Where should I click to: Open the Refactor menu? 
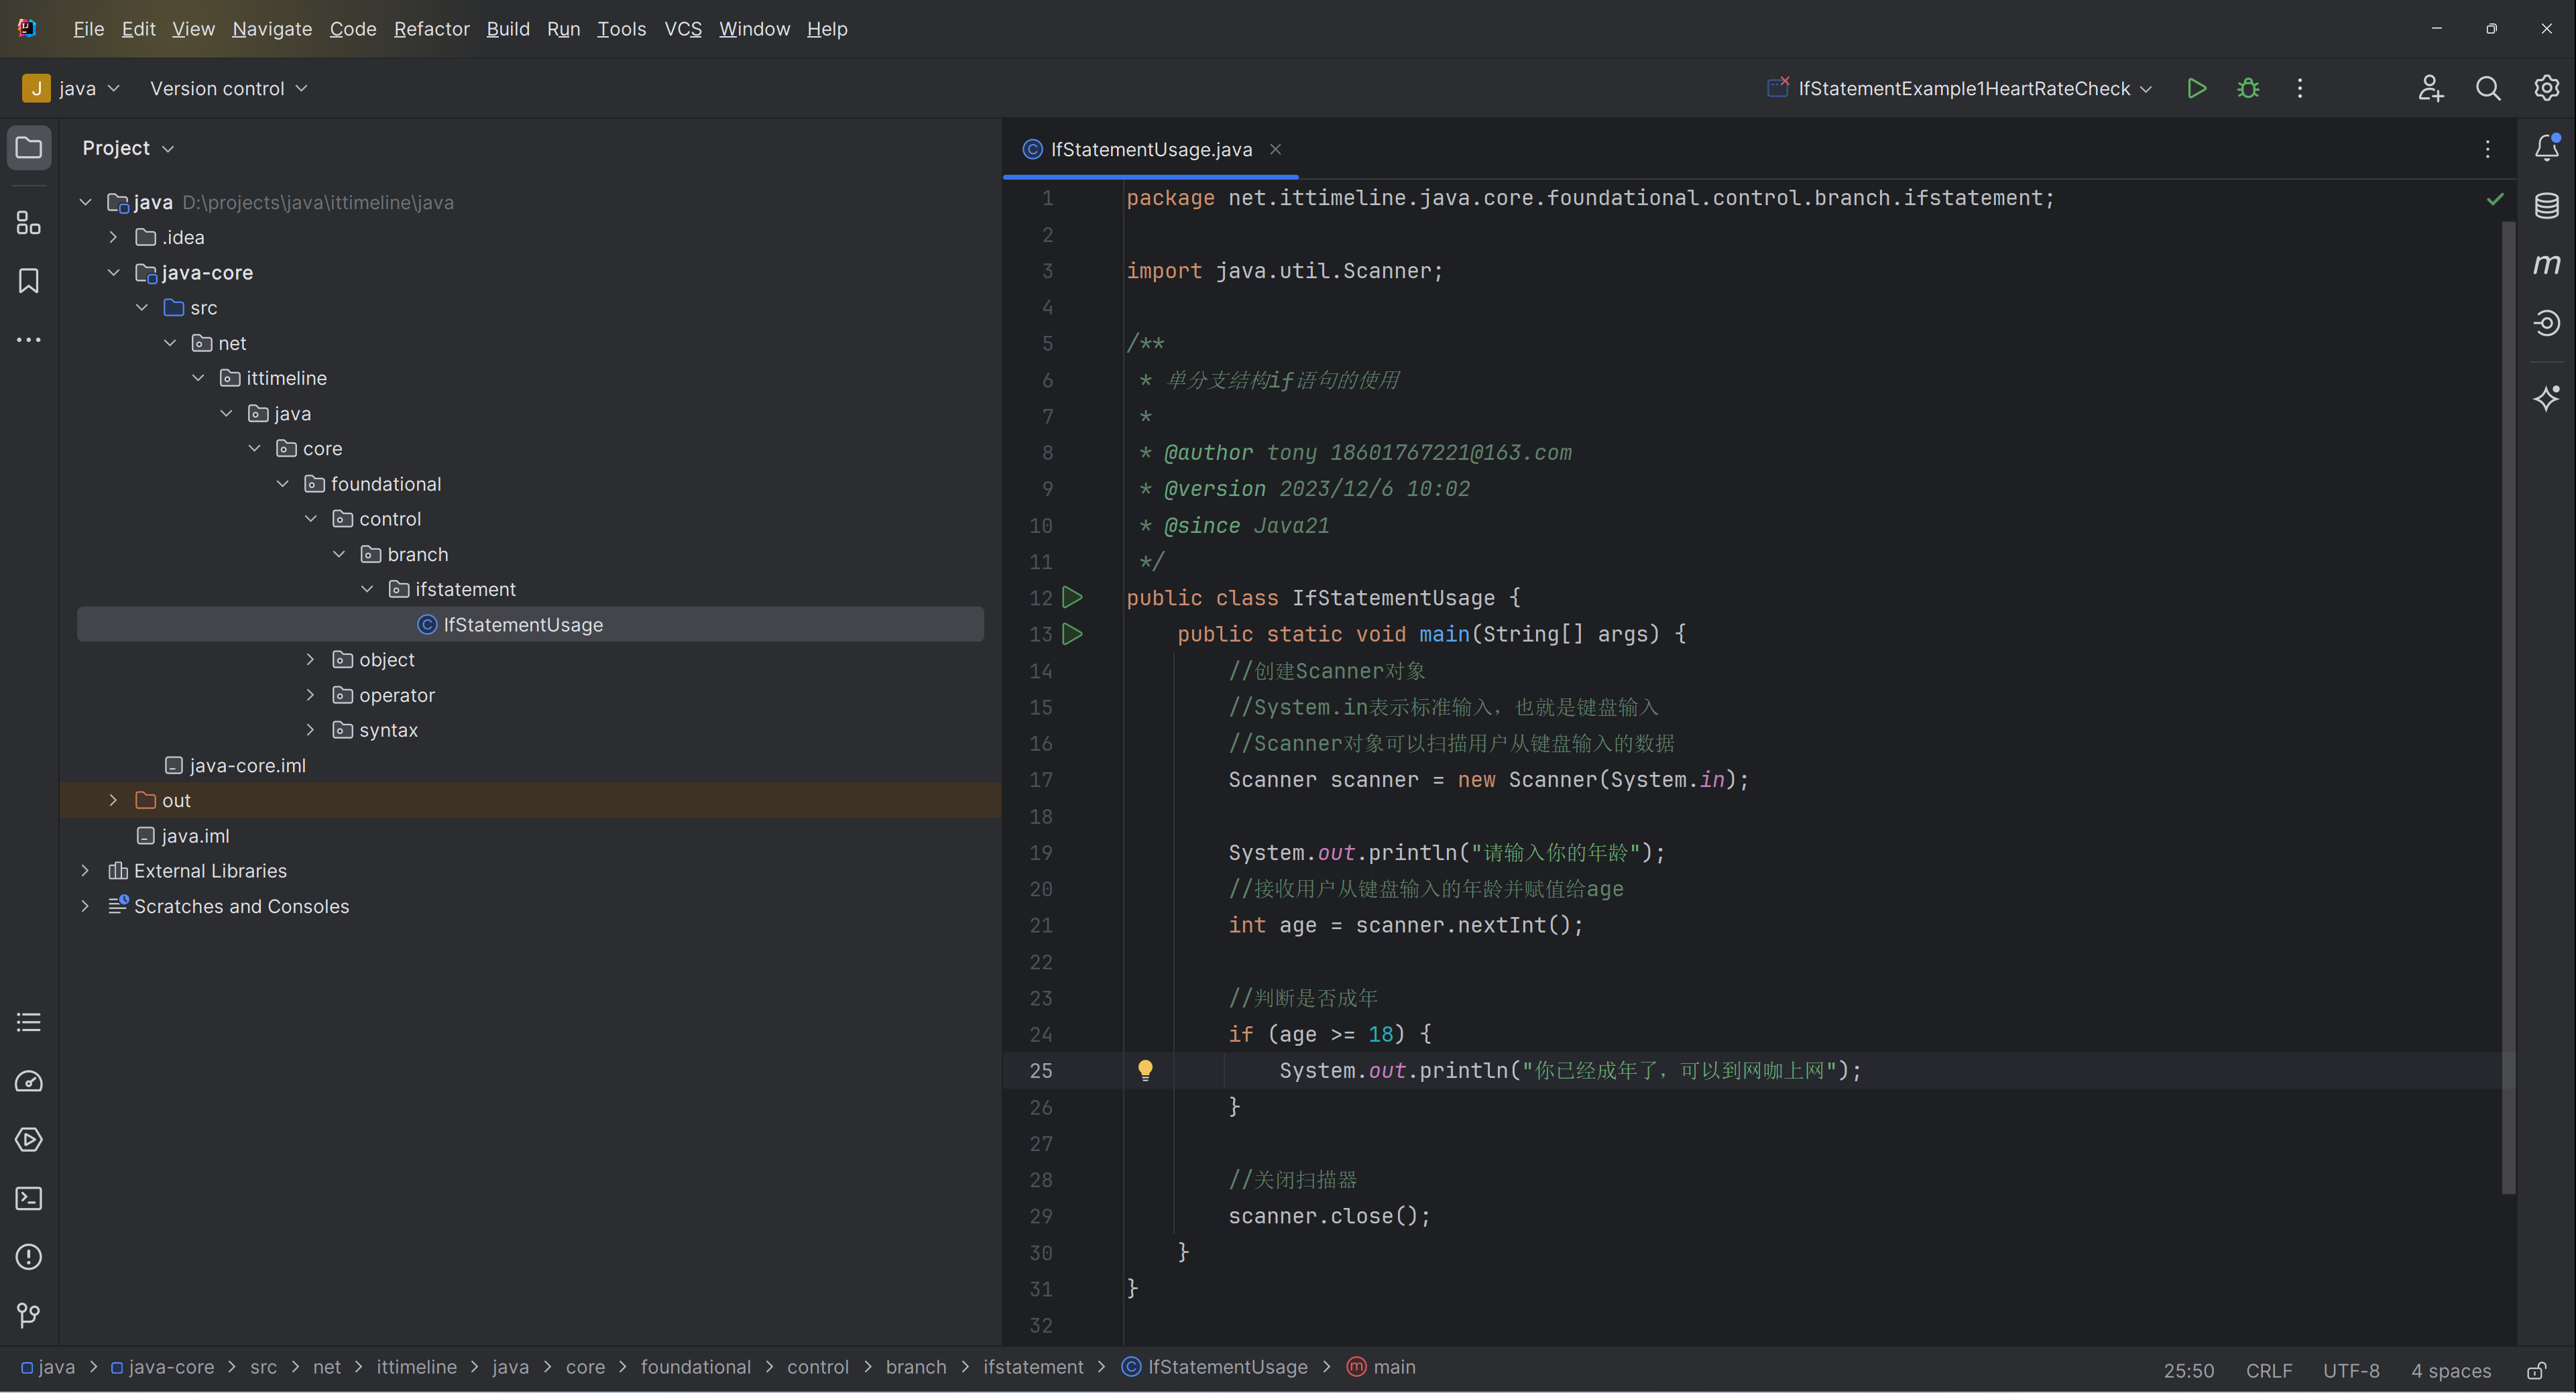[431, 29]
